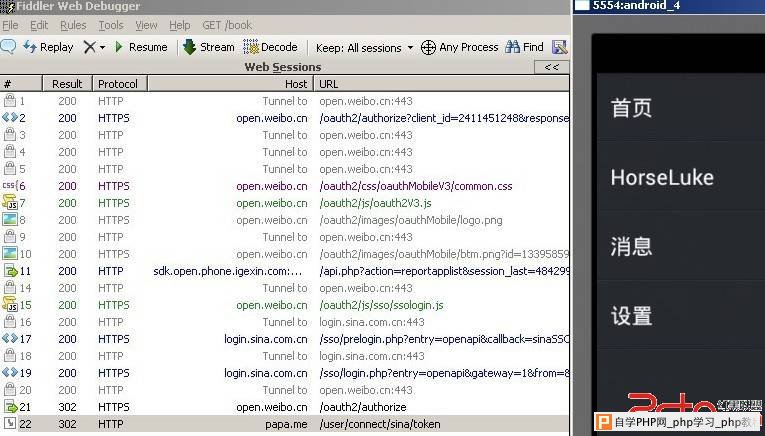Viewport: 765px width, 436px height.
Task: Open the Tools menu
Action: 111,25
